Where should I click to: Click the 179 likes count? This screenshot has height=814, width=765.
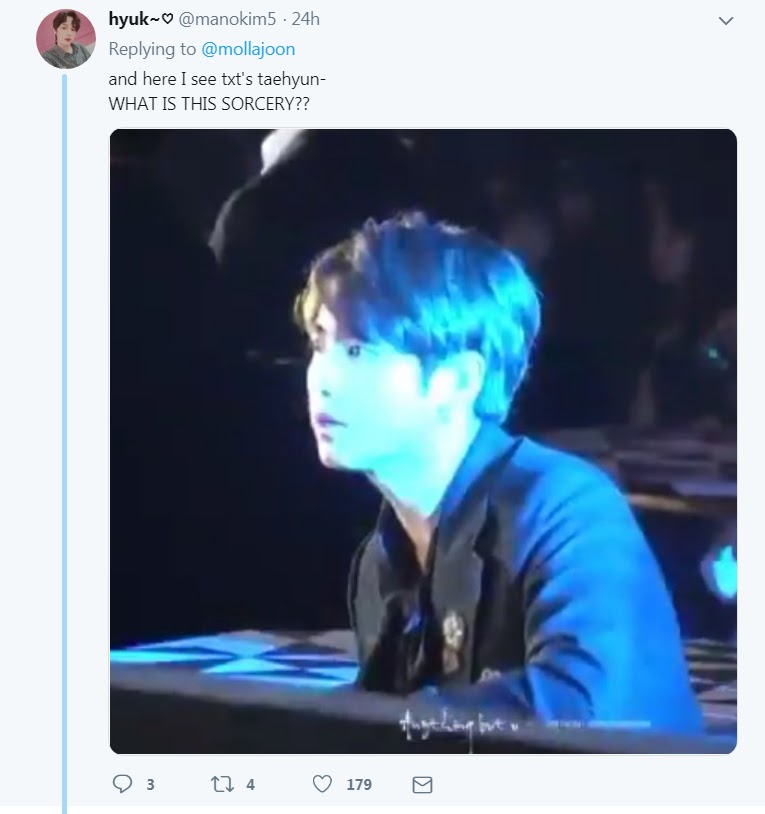[359, 784]
